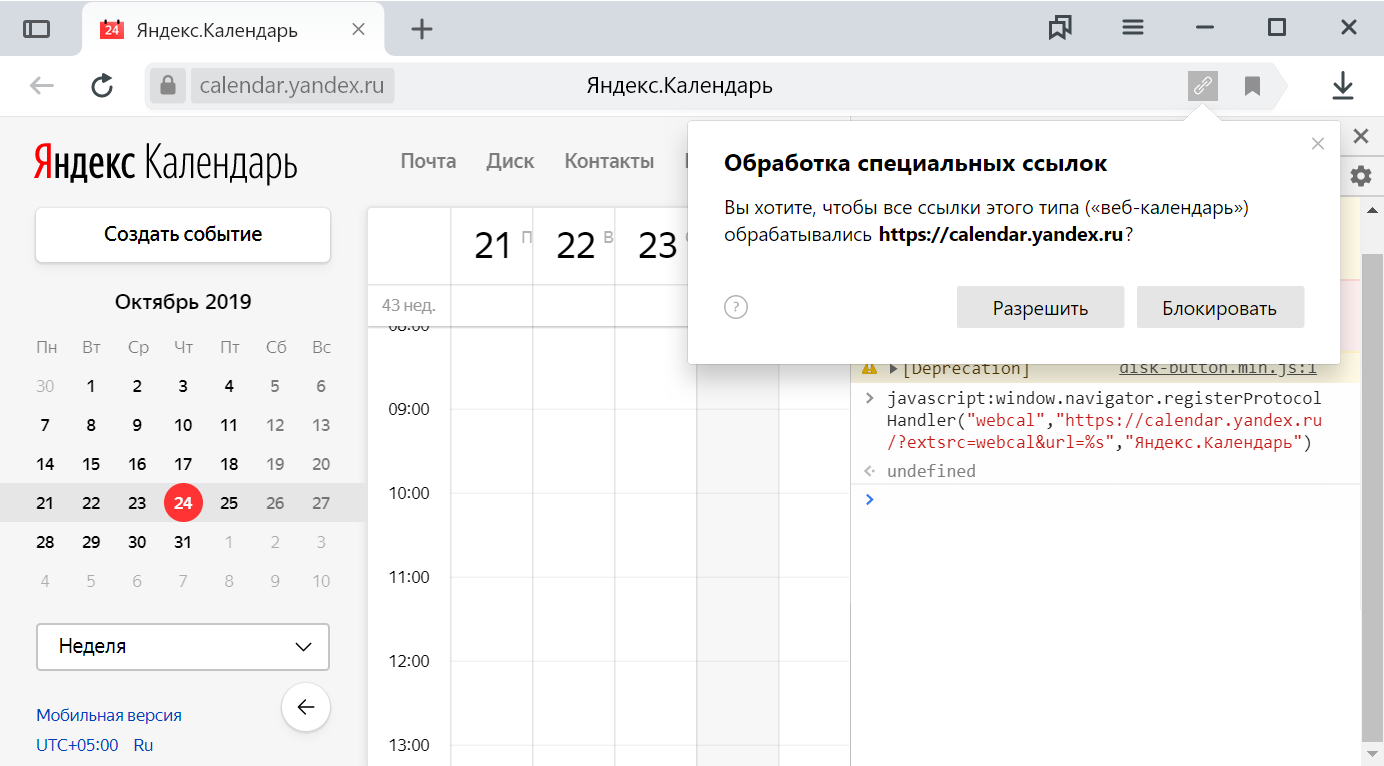Click the Блокировать button
The height and width of the screenshot is (766, 1384).
[x=1220, y=308]
